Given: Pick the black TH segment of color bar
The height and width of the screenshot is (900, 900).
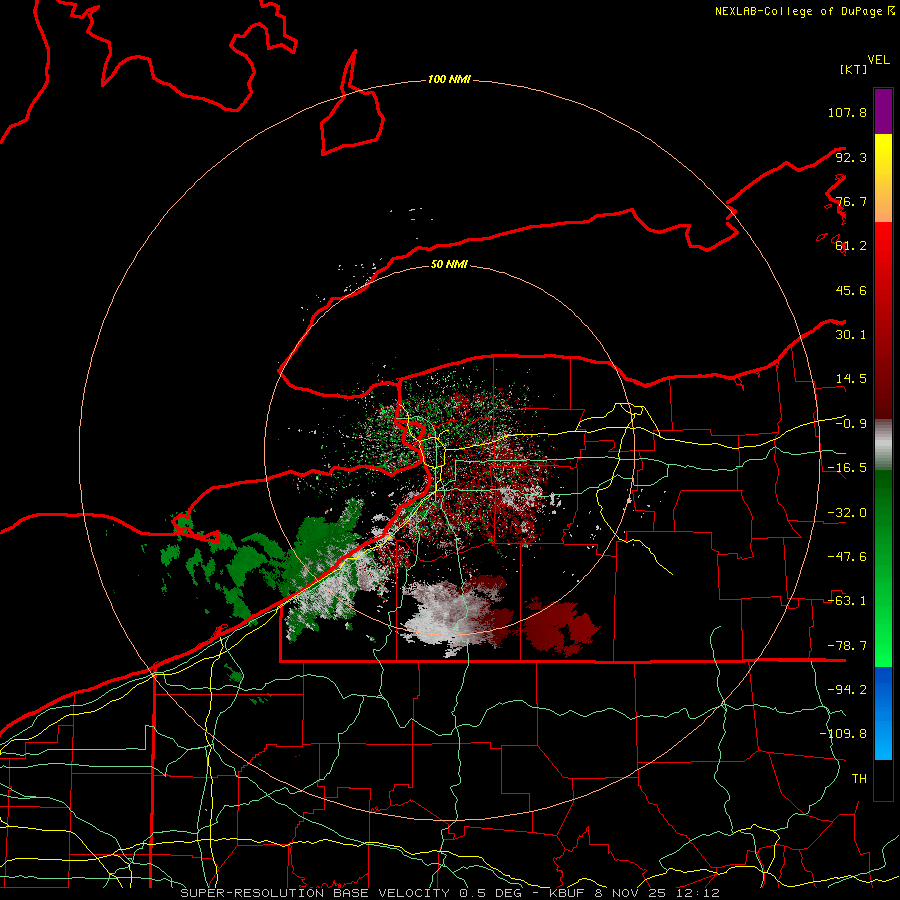Looking at the screenshot, I should (883, 780).
